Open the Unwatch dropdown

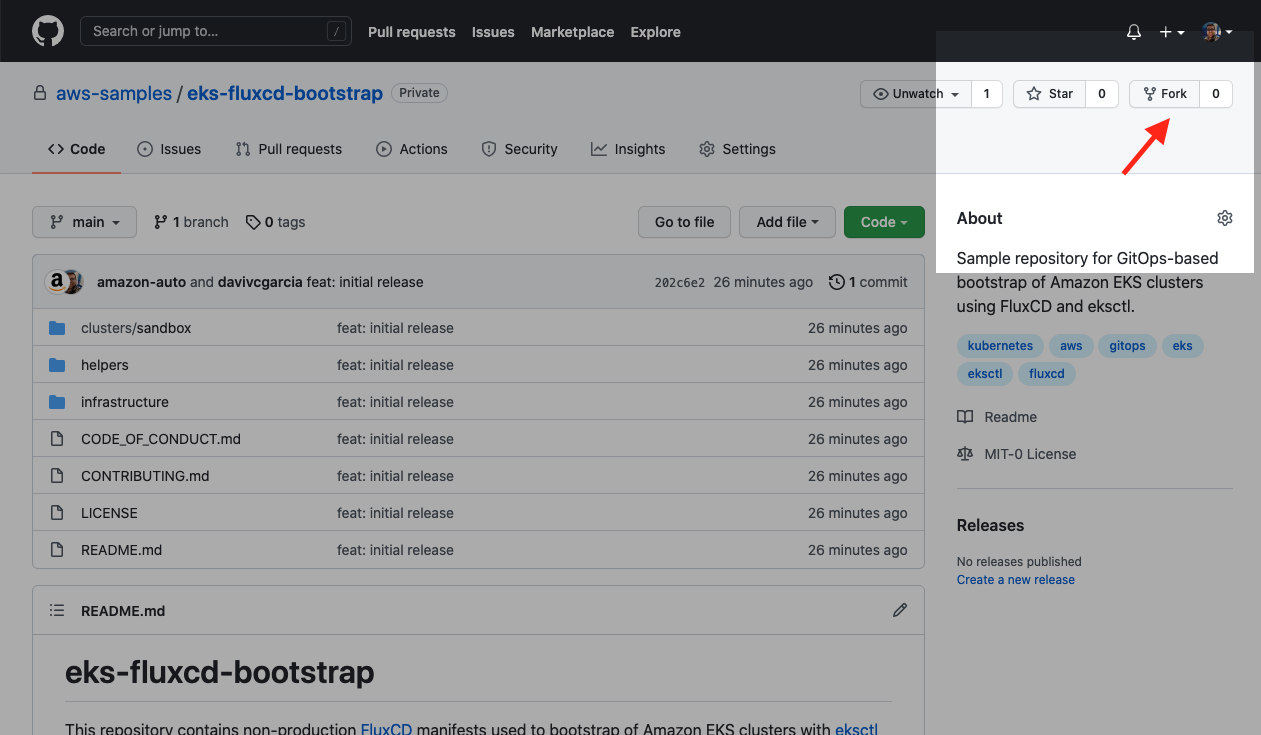pos(916,94)
